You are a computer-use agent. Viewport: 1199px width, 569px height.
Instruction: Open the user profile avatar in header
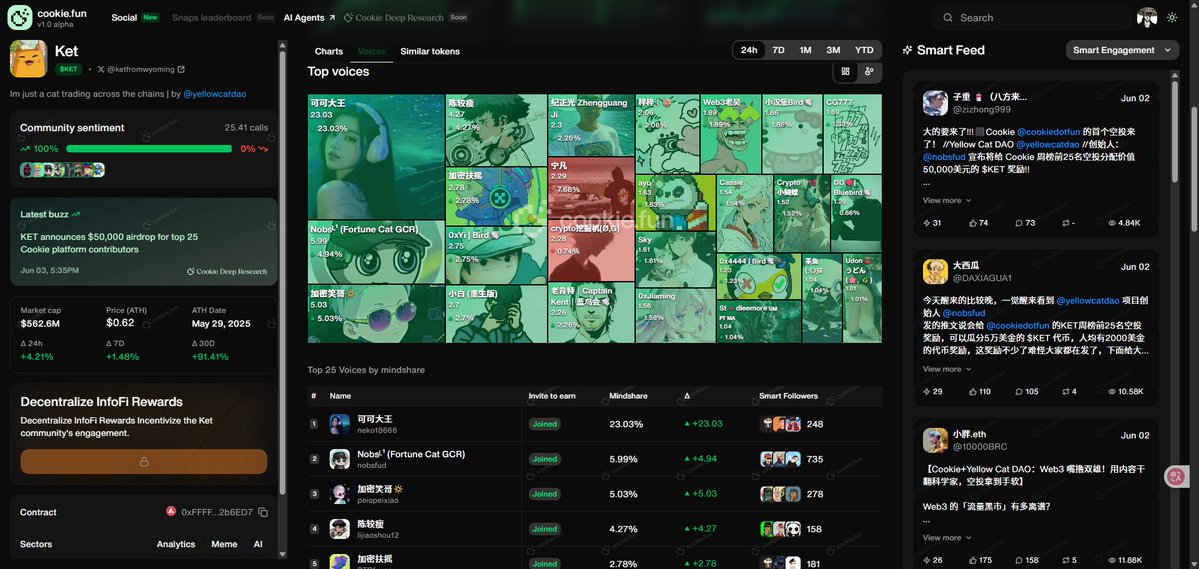click(x=1147, y=18)
